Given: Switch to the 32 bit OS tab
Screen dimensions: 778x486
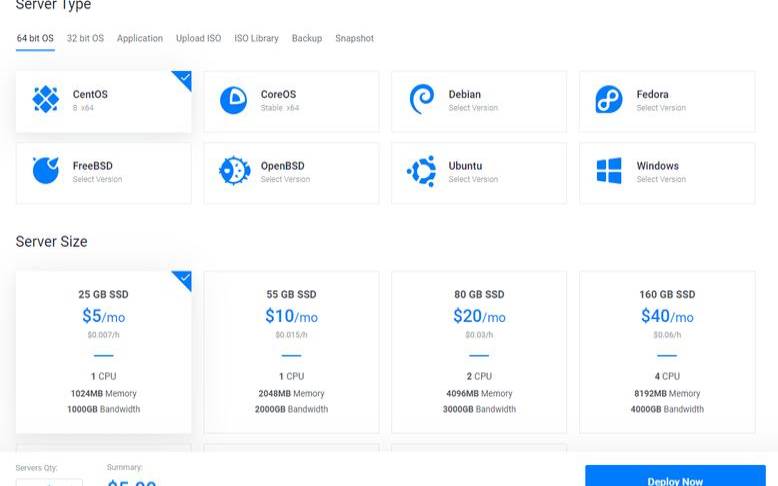Looking at the screenshot, I should [85, 38].
